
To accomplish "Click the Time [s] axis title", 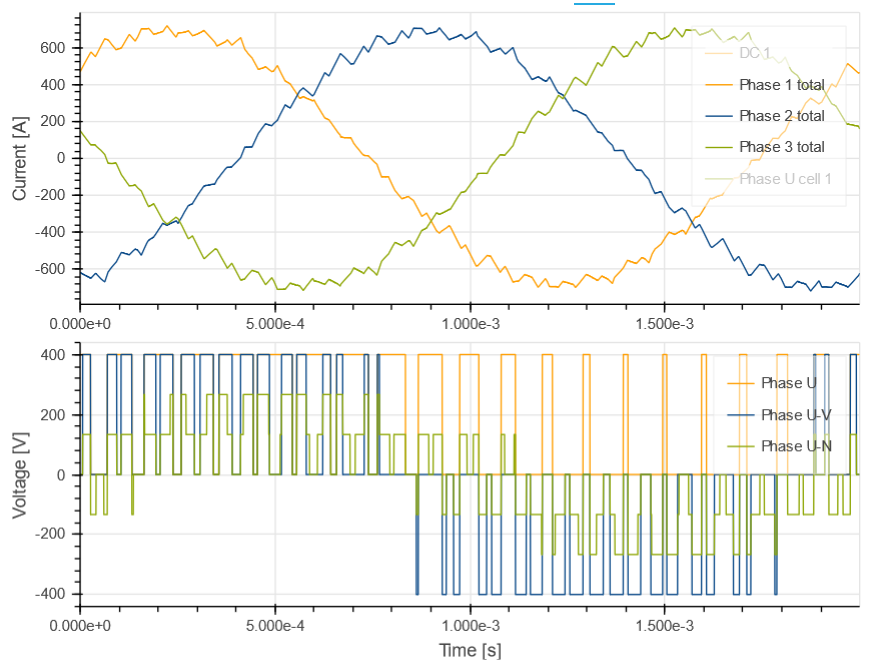I will click(x=470, y=650).
